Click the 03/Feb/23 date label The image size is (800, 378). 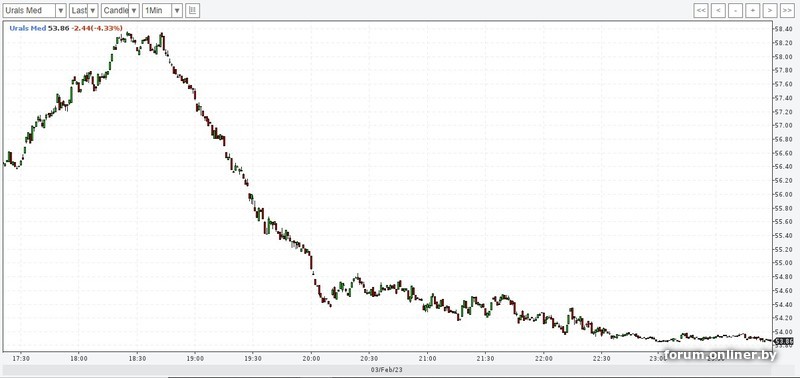tap(387, 369)
